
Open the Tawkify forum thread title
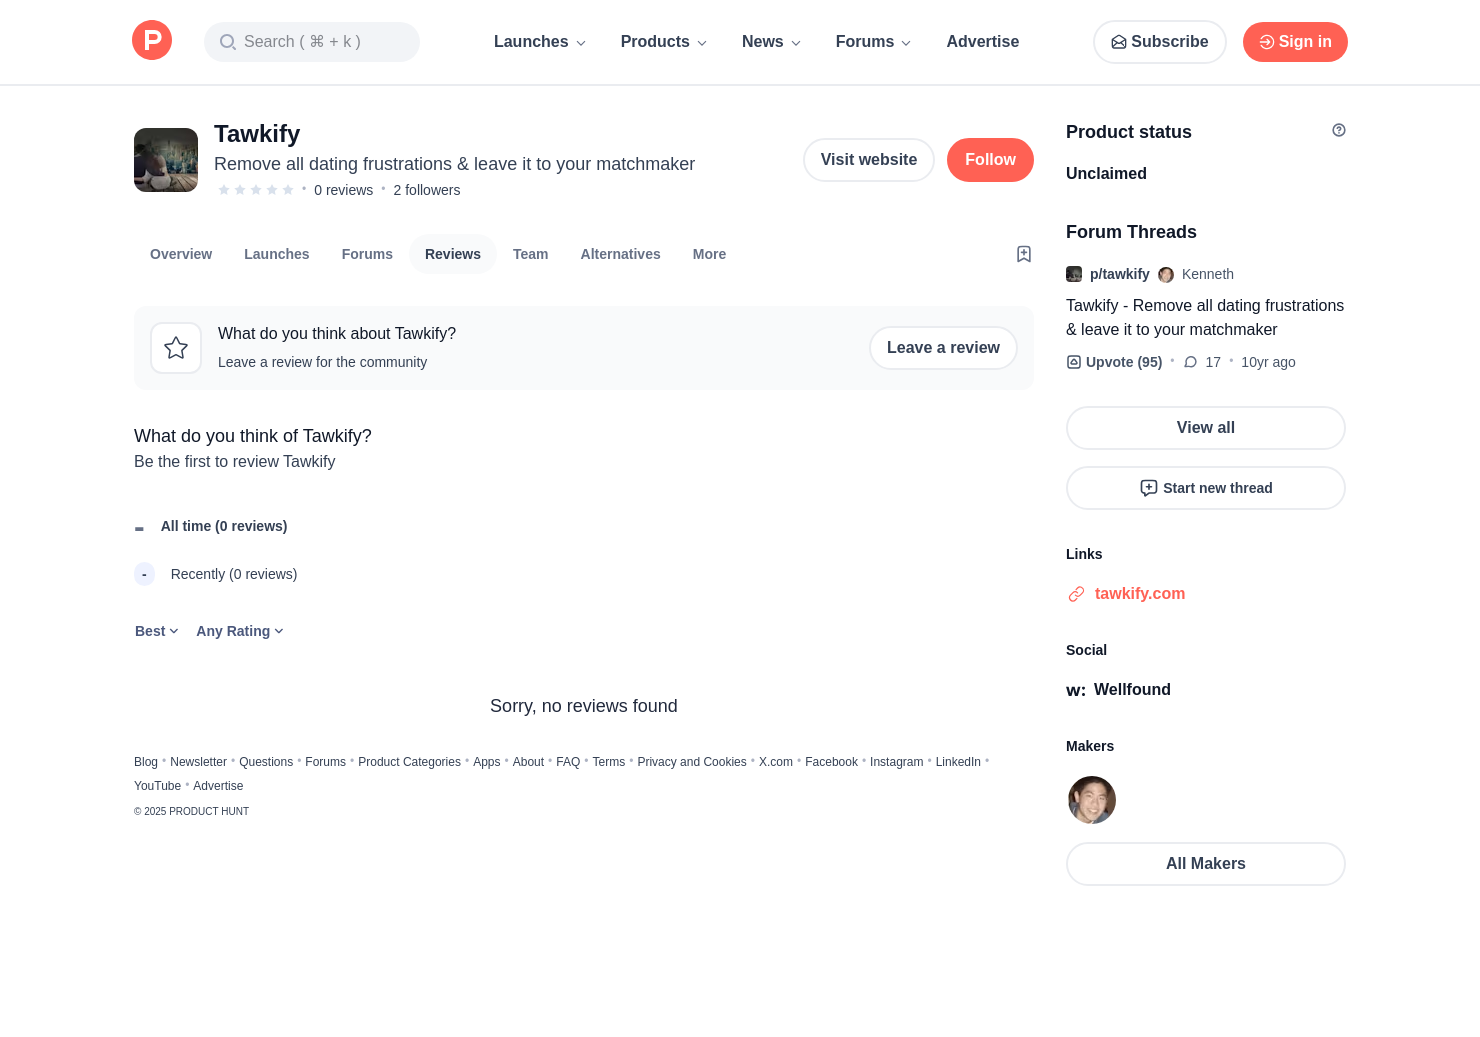pyautogui.click(x=1205, y=318)
